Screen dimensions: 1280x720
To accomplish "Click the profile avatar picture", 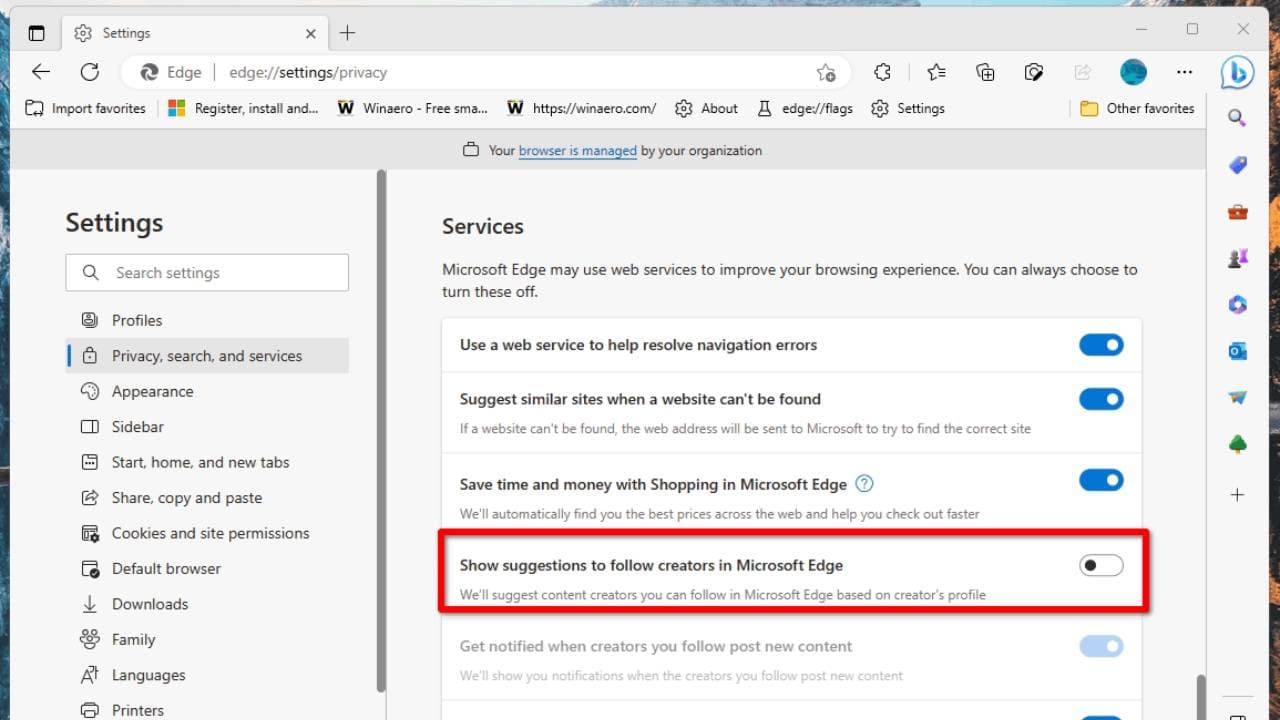I will pyautogui.click(x=1133, y=72).
